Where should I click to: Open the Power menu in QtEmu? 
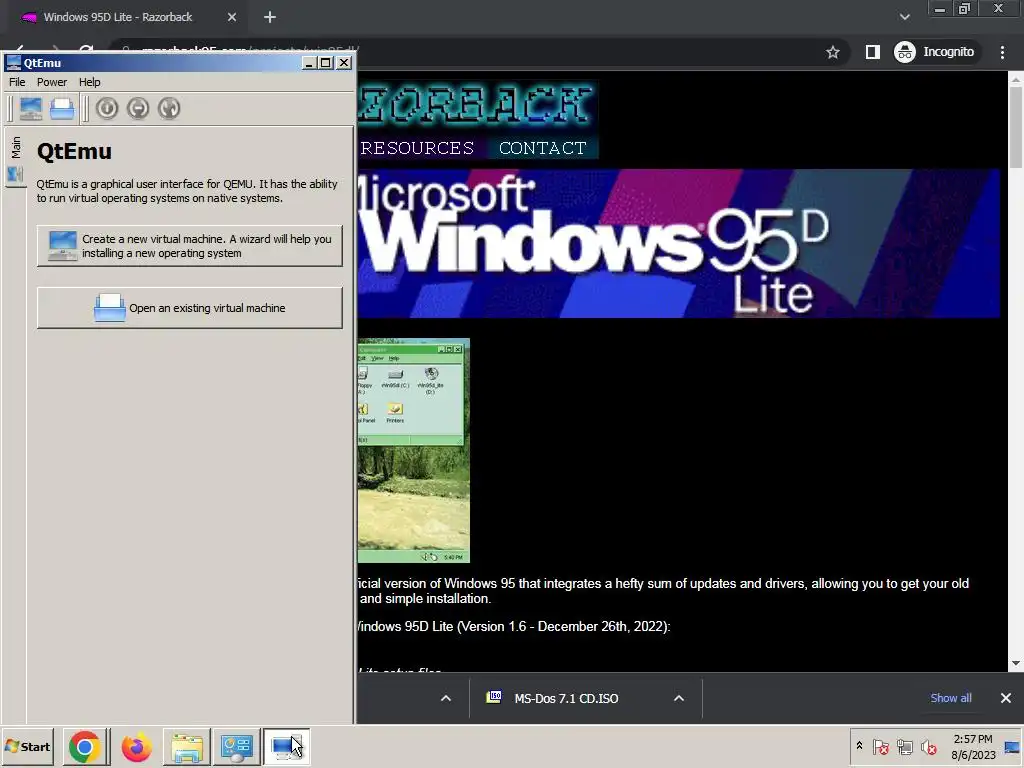click(52, 82)
